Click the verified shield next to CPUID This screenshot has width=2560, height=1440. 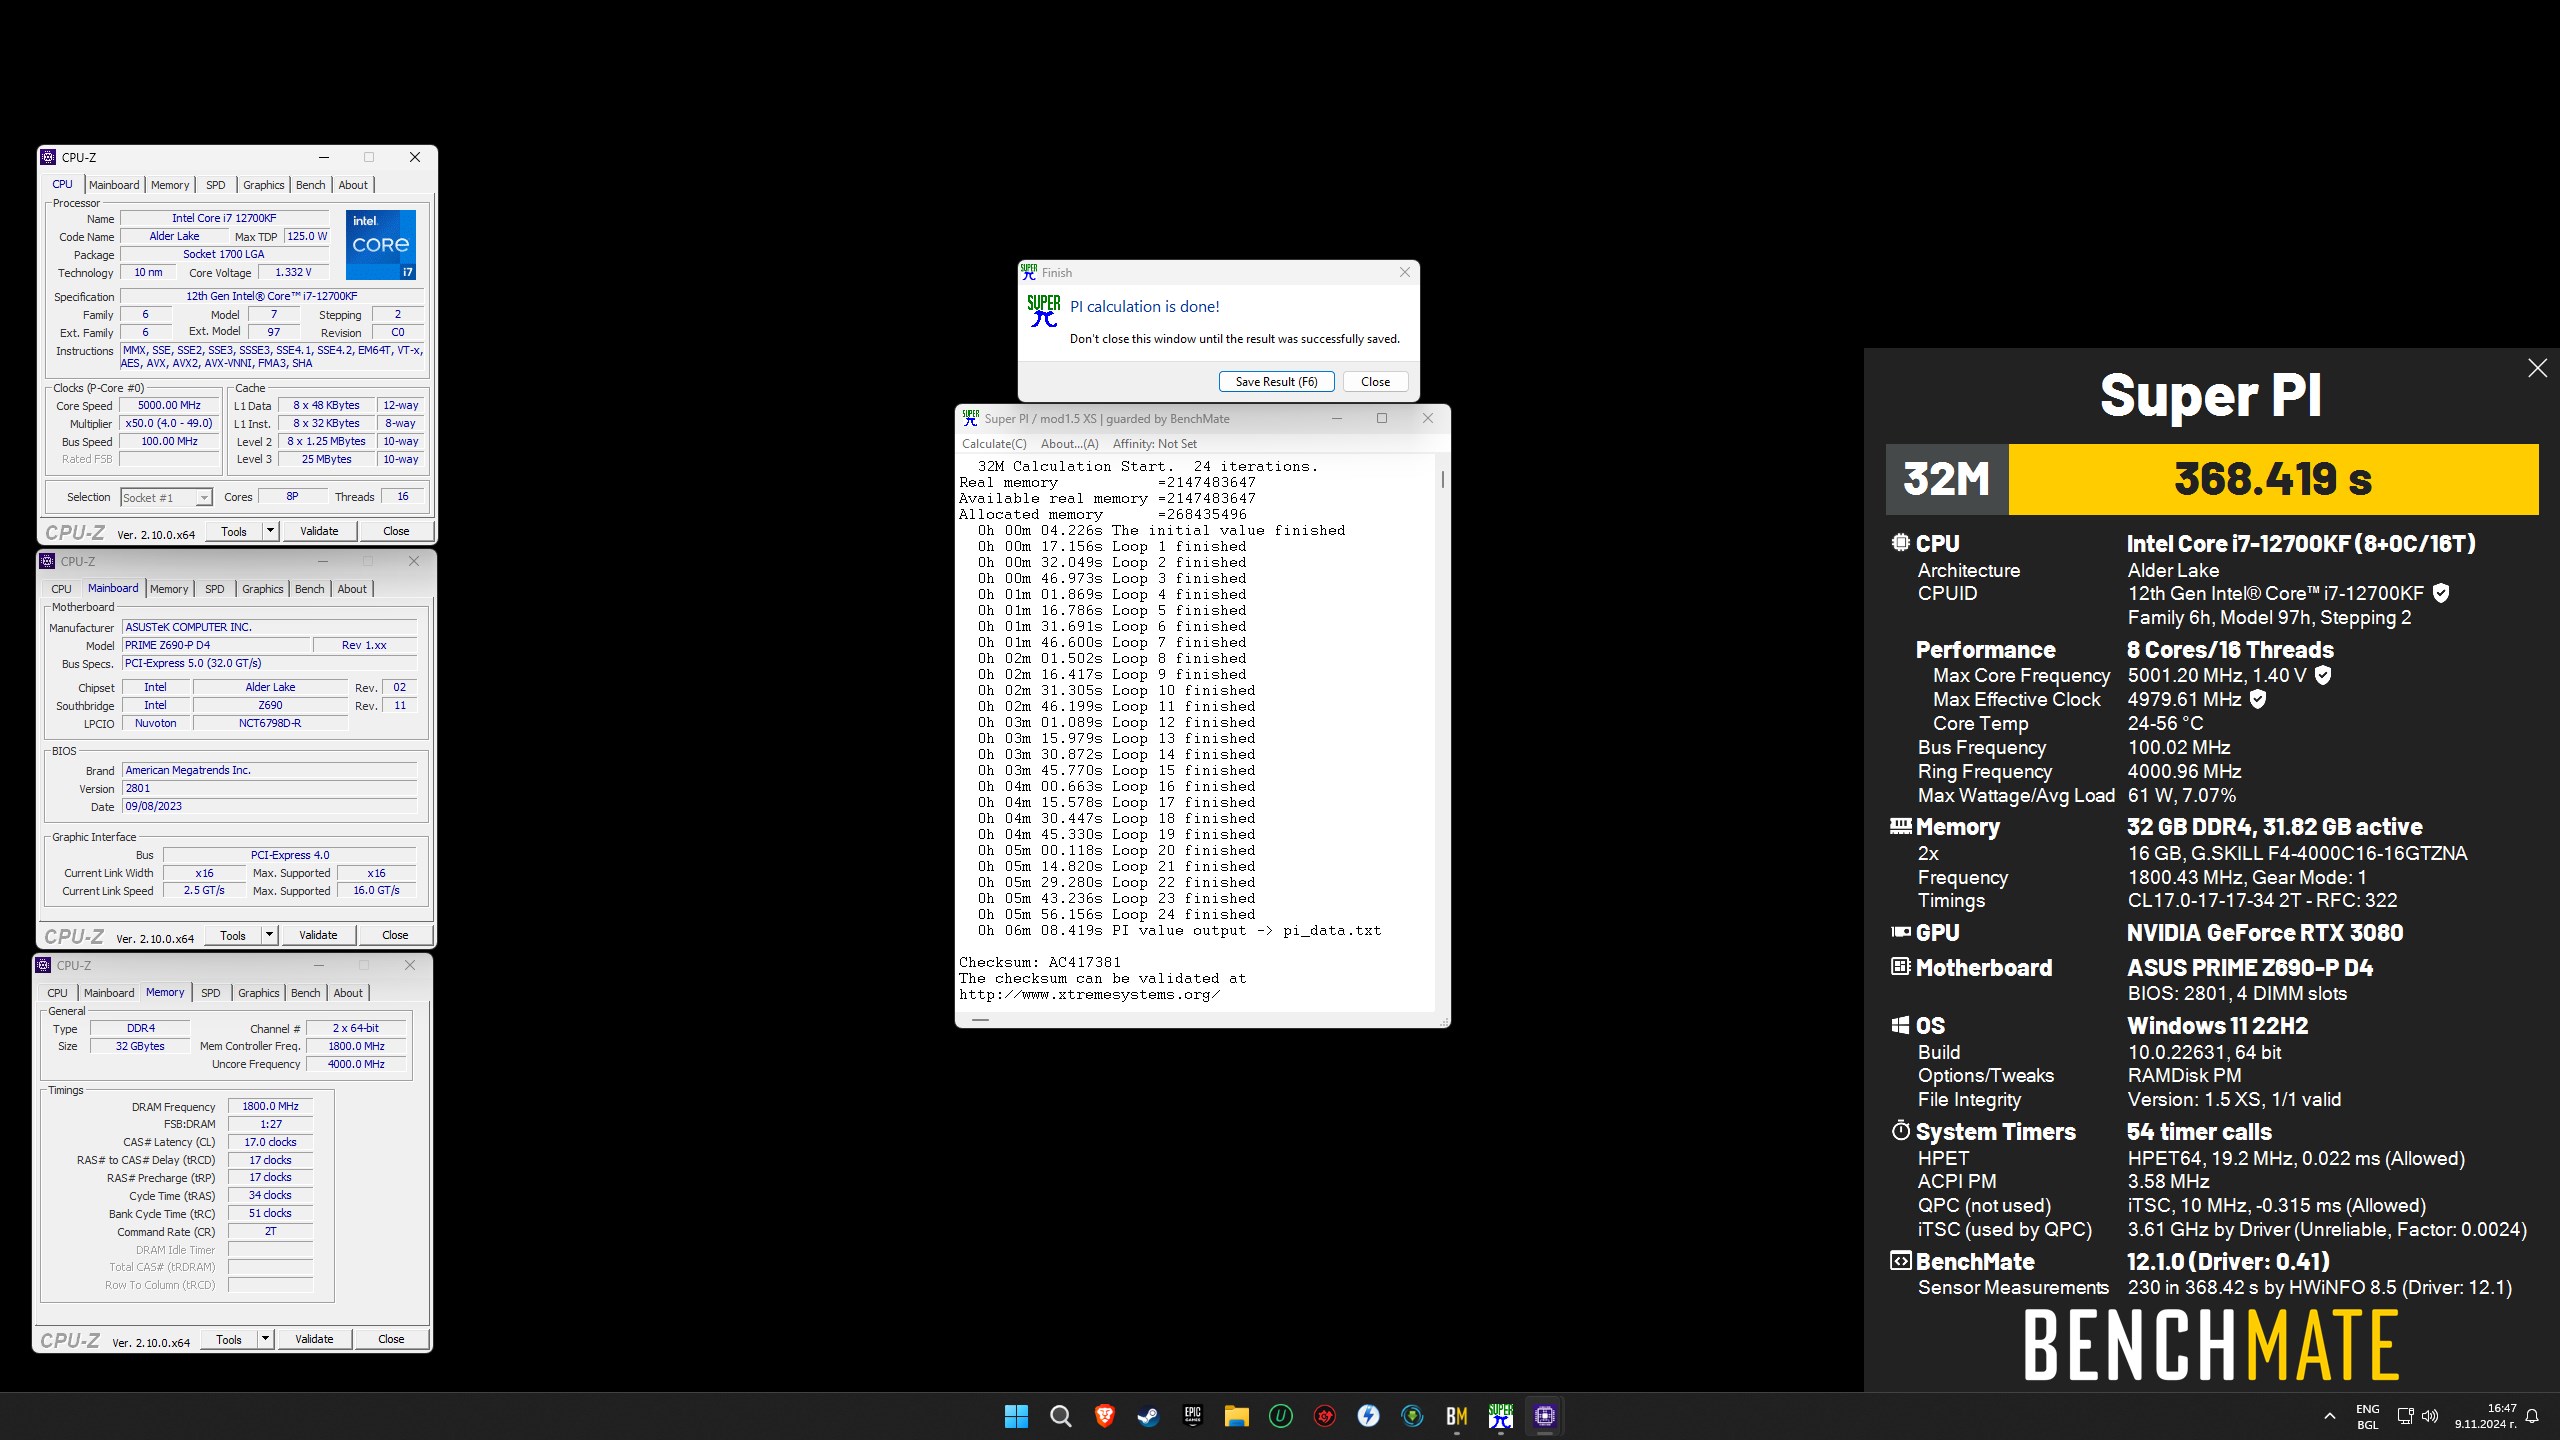click(x=2441, y=593)
